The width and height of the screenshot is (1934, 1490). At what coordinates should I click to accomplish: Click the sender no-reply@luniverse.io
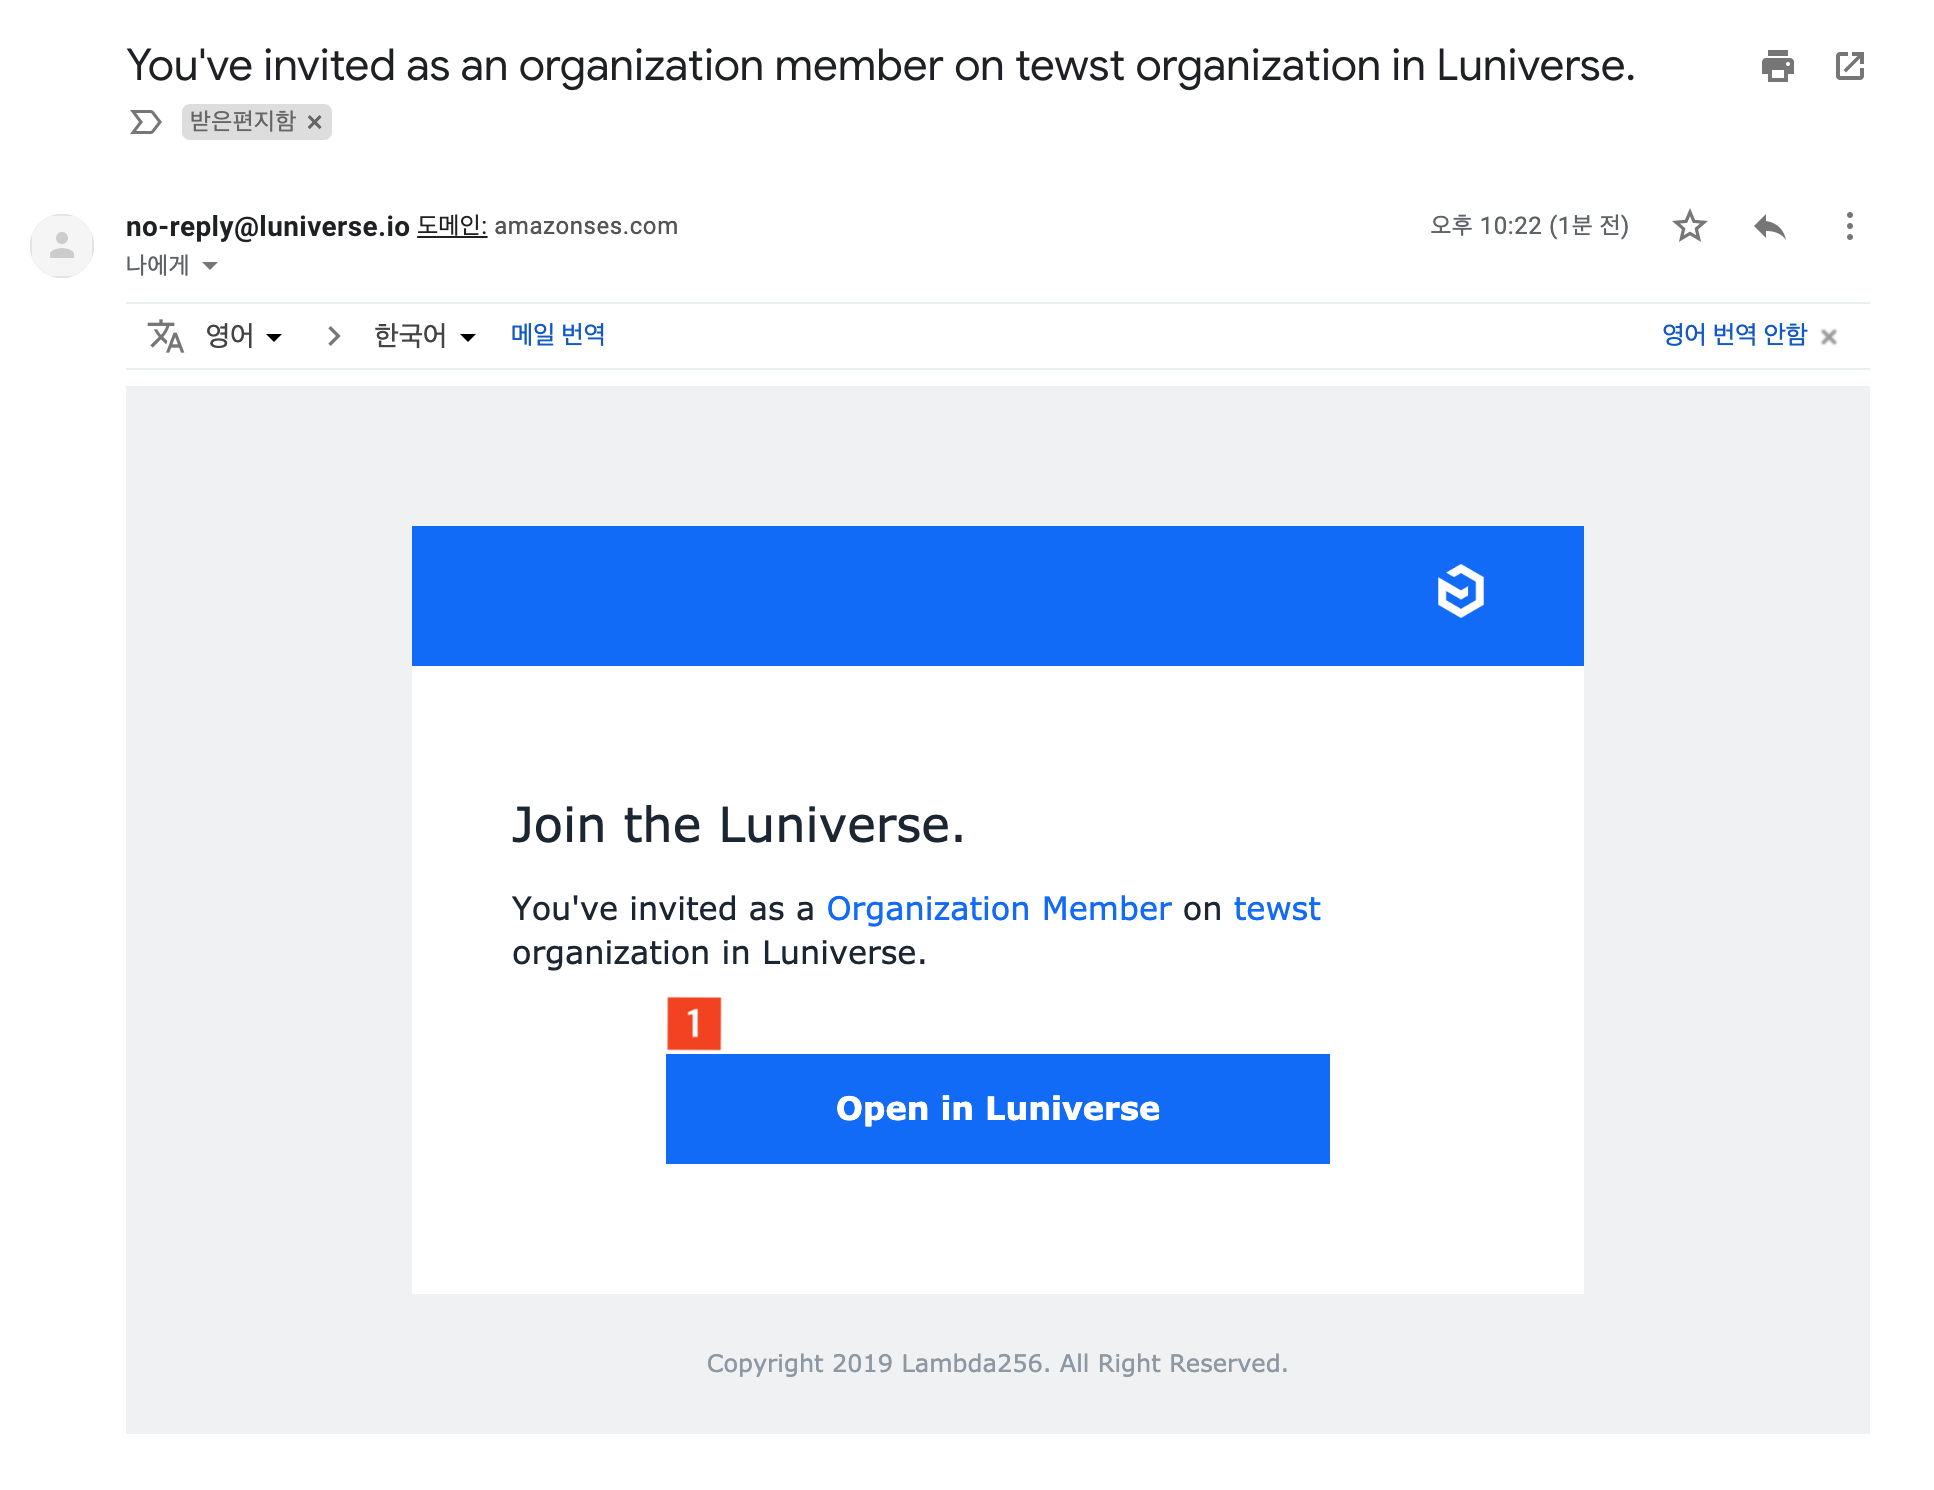[267, 226]
